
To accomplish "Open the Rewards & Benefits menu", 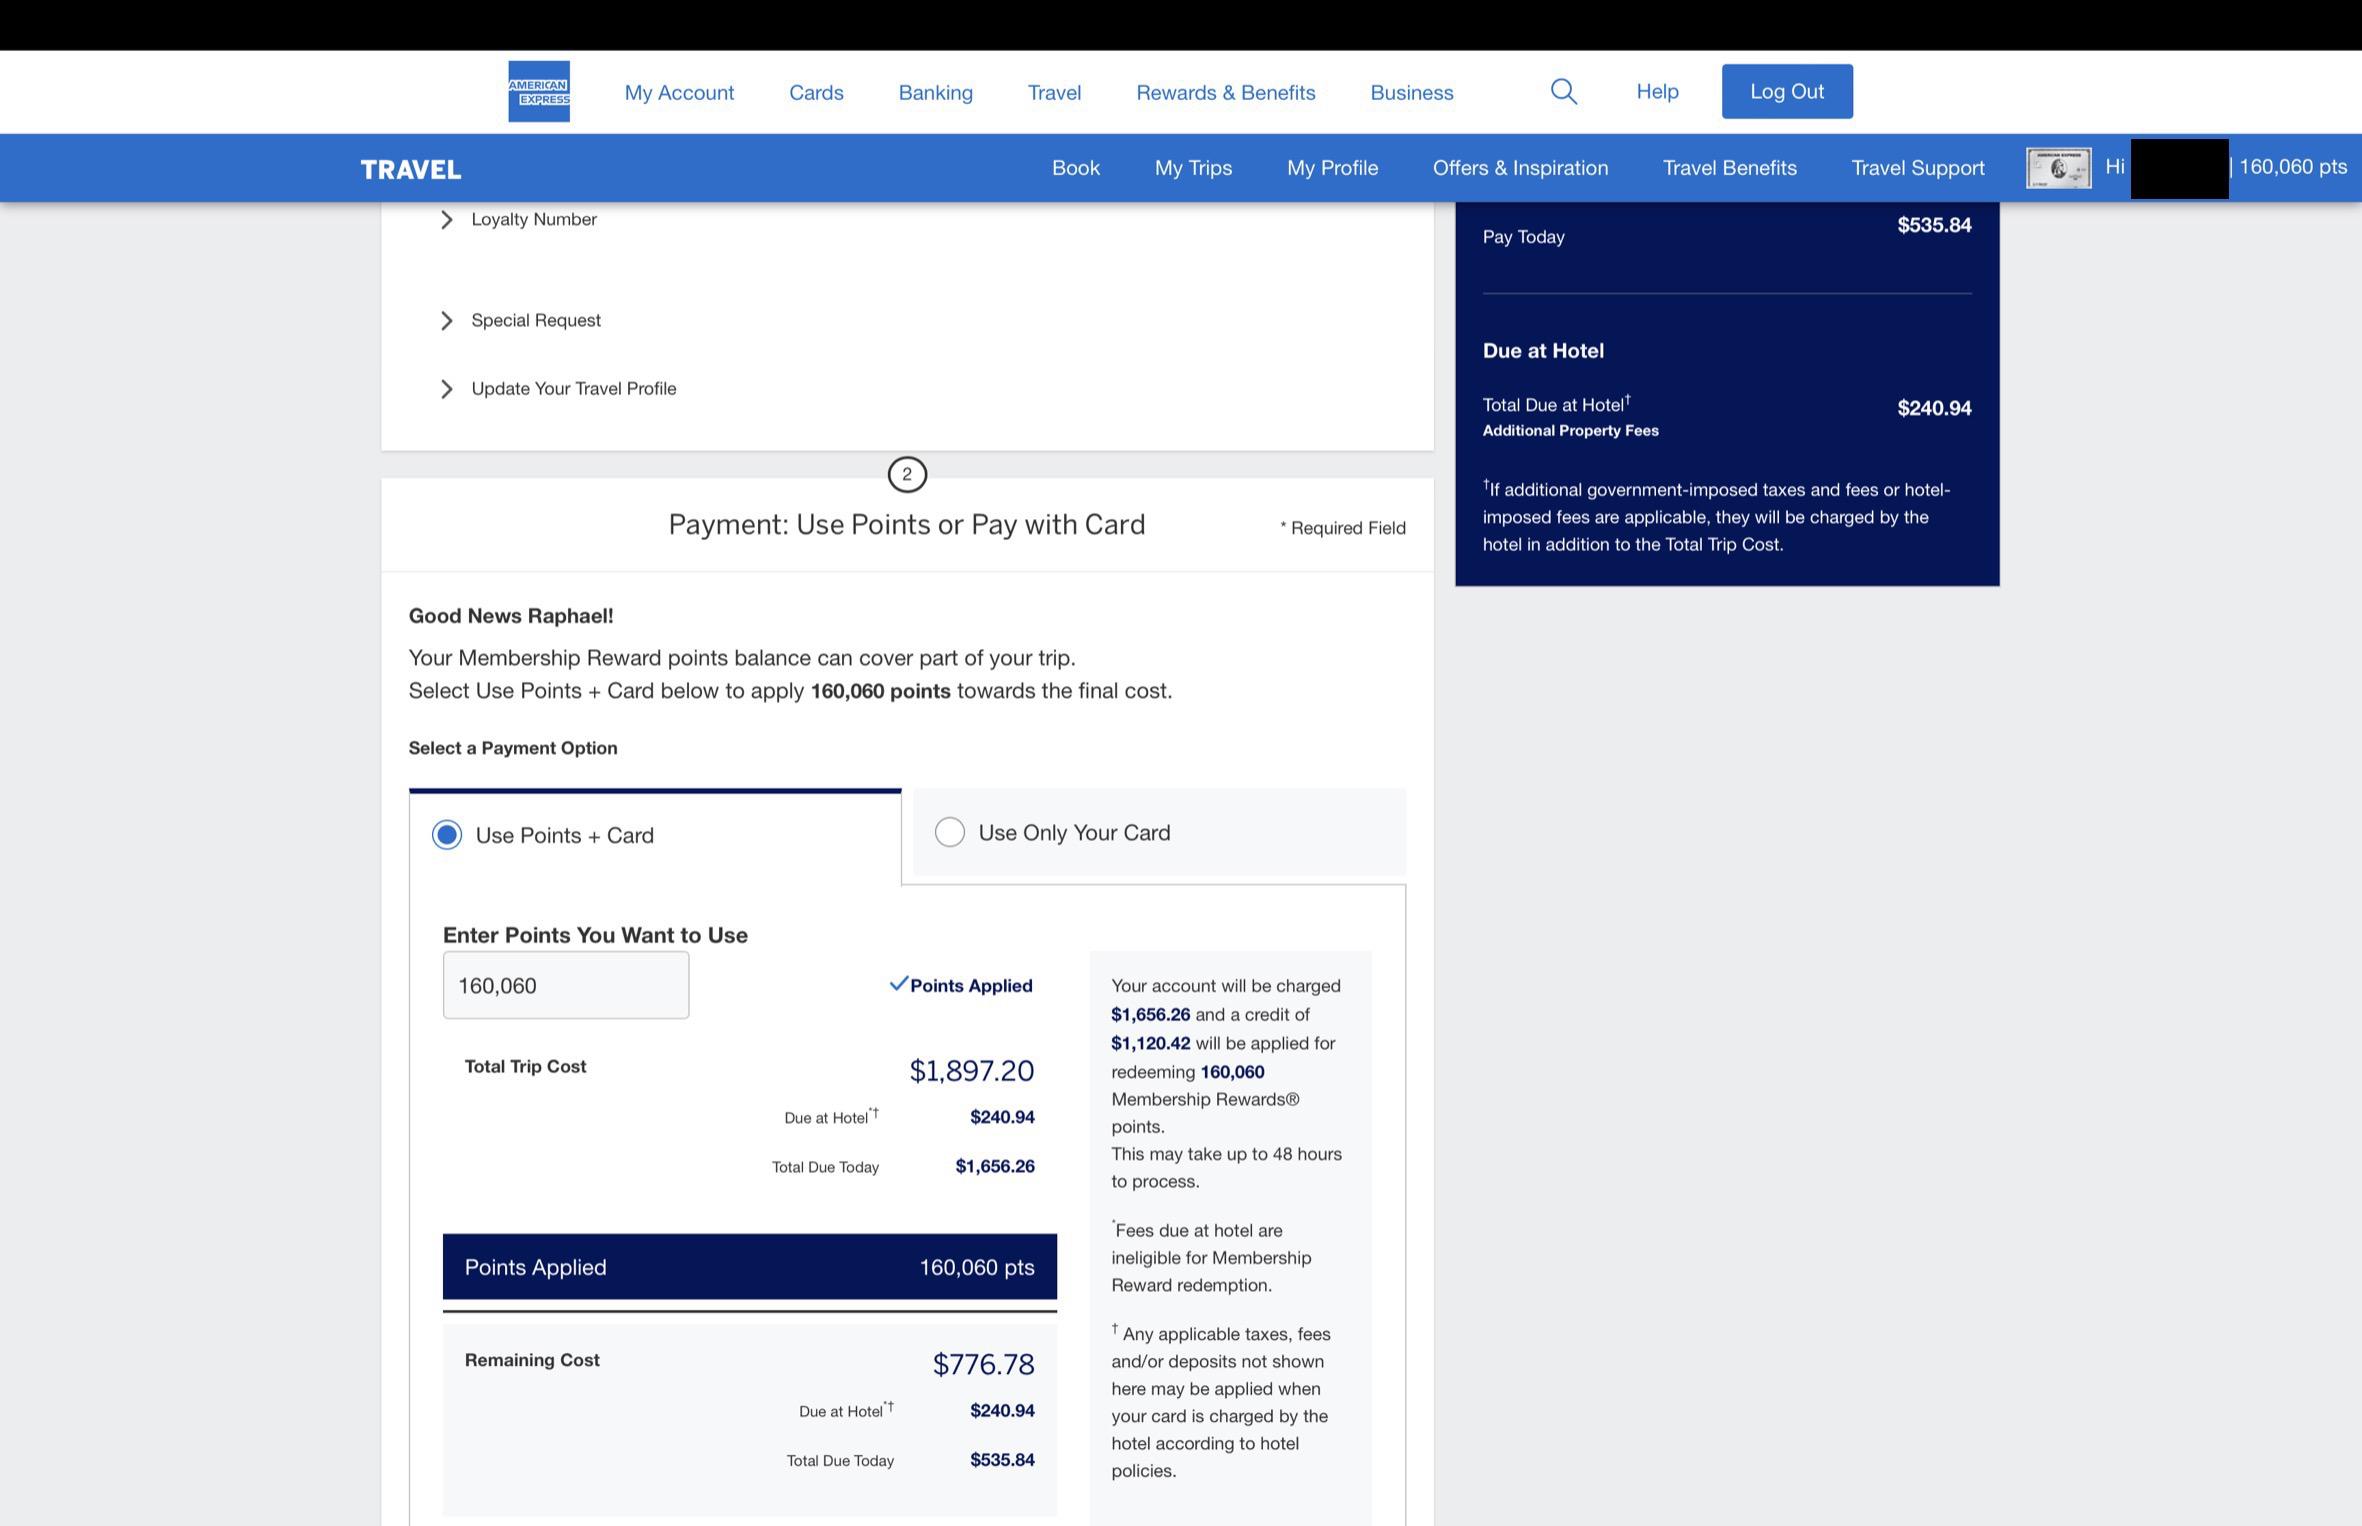I will tap(1225, 92).
